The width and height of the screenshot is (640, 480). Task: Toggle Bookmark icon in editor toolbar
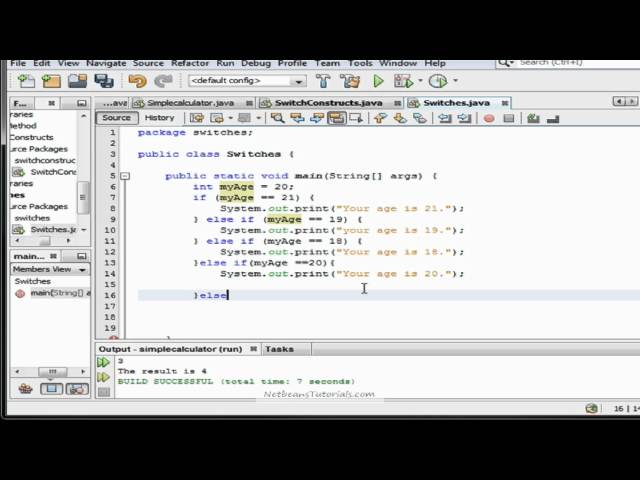pyautogui.click(x=419, y=118)
